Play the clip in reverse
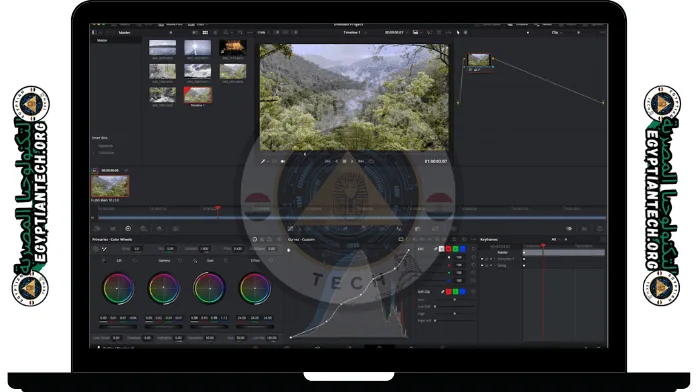698x392 pixels. coord(336,161)
